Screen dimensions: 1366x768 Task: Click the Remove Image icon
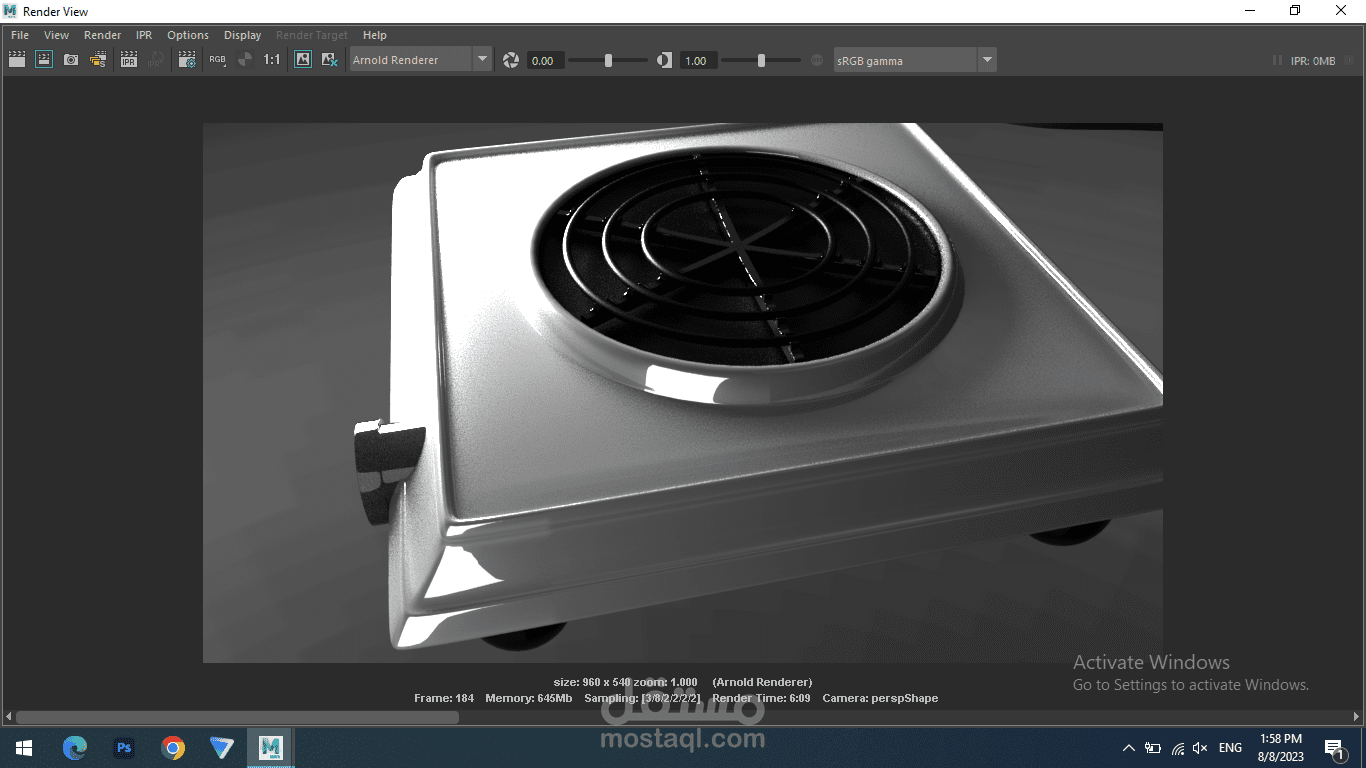tap(329, 60)
